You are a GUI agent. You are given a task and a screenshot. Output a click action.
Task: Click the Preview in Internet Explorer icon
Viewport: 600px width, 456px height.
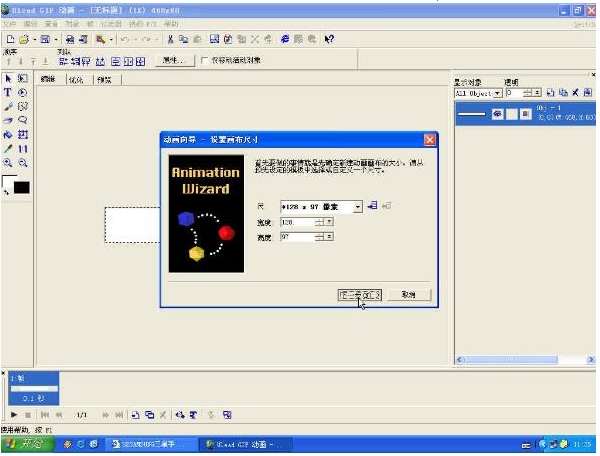point(285,39)
